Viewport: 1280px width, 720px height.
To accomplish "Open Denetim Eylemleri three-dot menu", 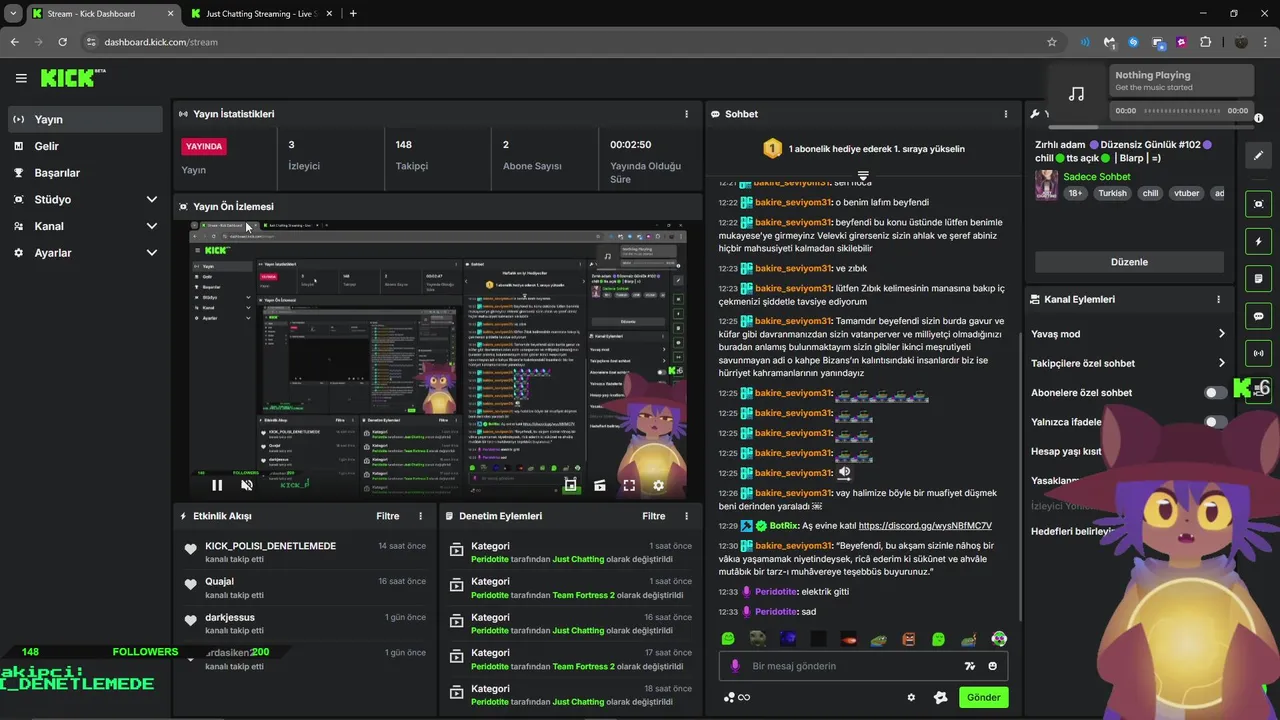I will 686,516.
